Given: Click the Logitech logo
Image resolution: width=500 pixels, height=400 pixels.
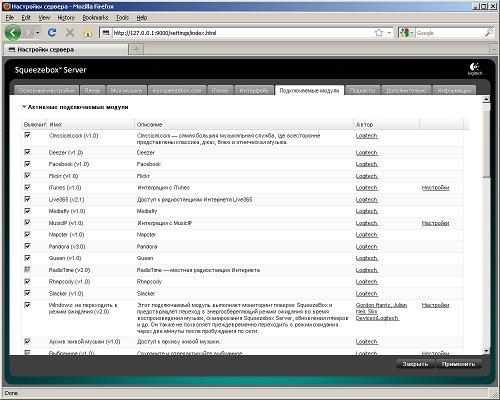Looking at the screenshot, I should pos(474,69).
